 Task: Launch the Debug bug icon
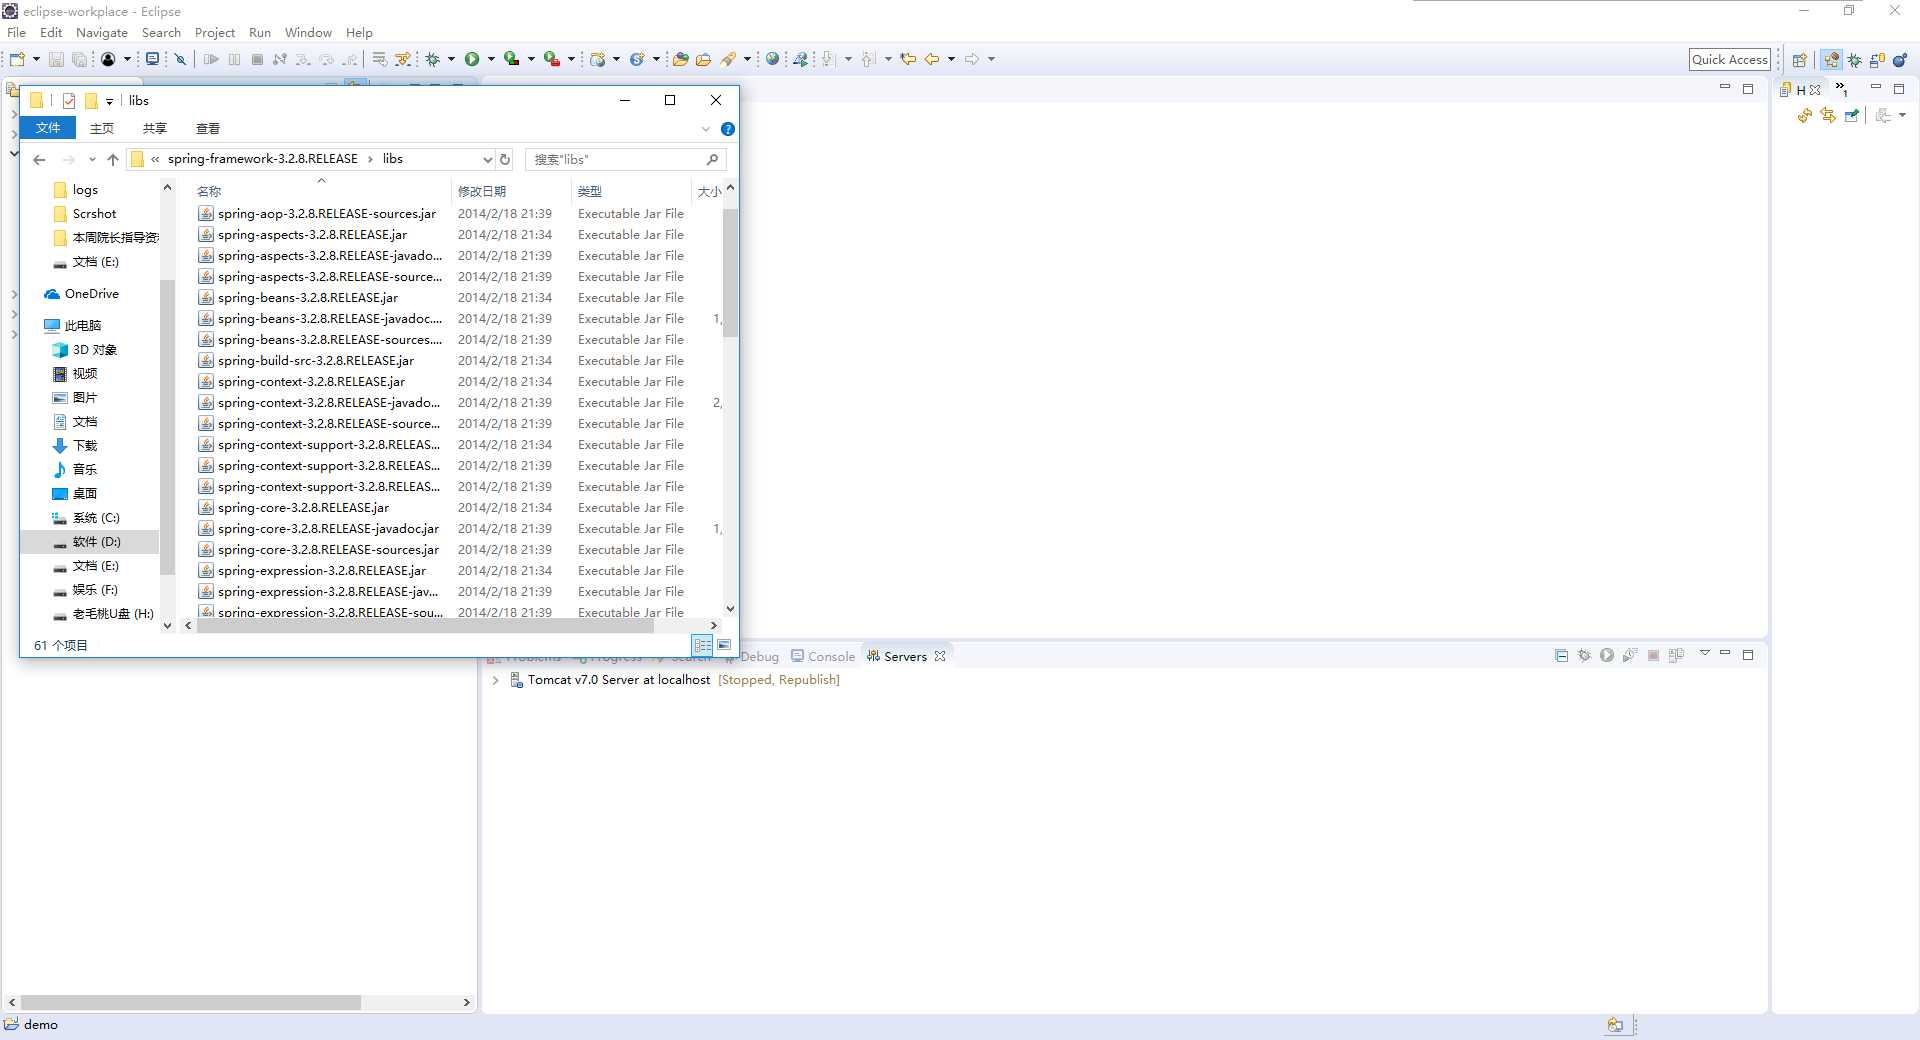(433, 59)
